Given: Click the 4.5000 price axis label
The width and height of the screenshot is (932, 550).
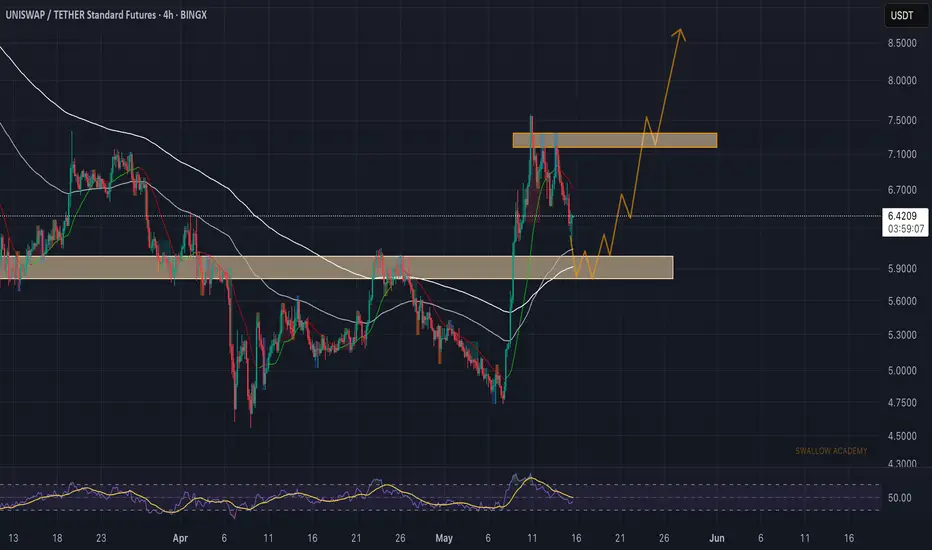Looking at the screenshot, I should [x=902, y=436].
